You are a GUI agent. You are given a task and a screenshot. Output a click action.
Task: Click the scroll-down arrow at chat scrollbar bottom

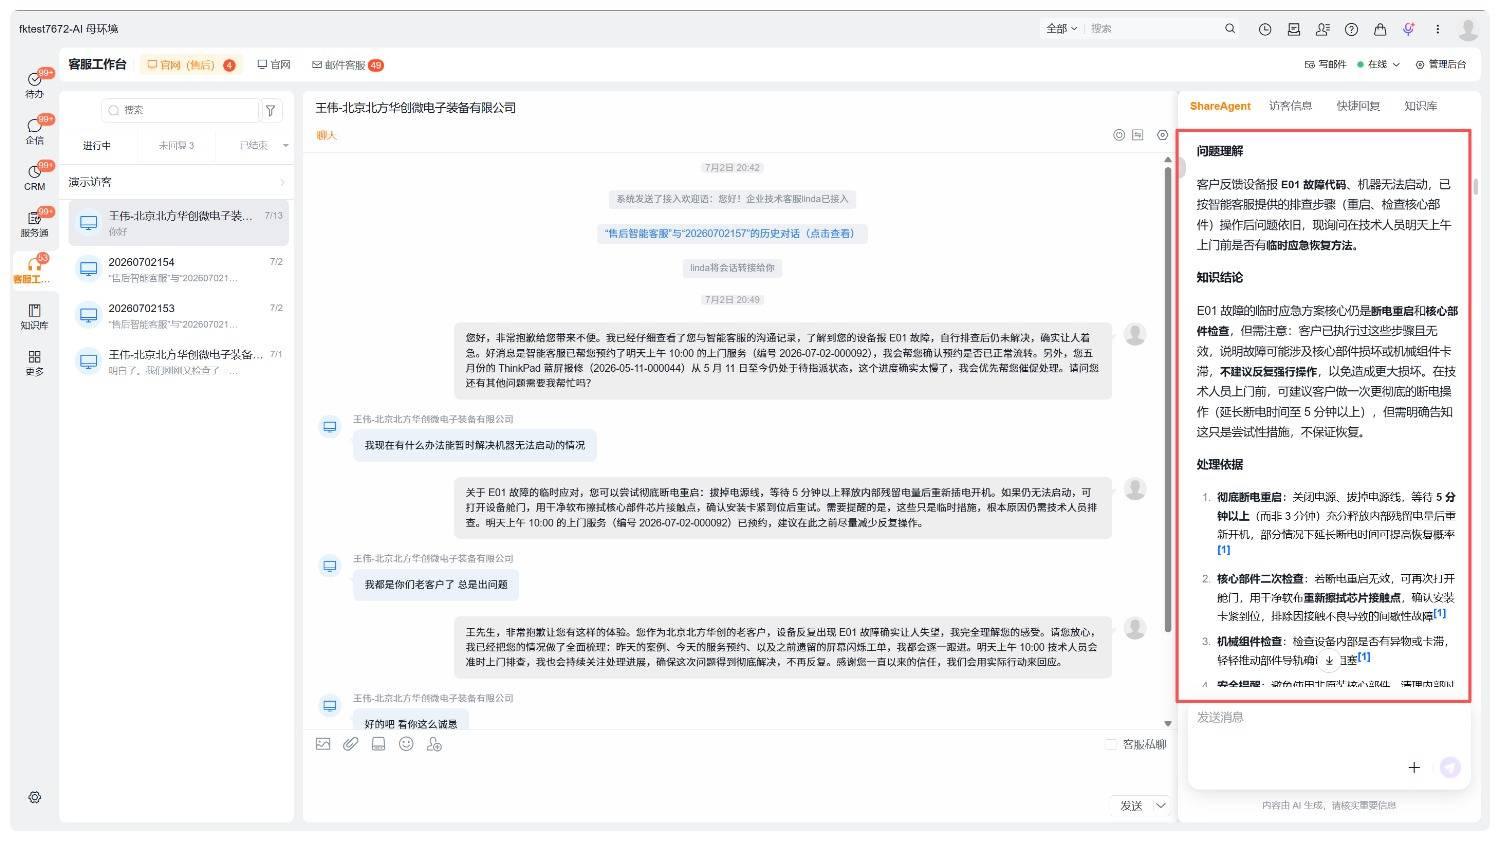click(1167, 724)
